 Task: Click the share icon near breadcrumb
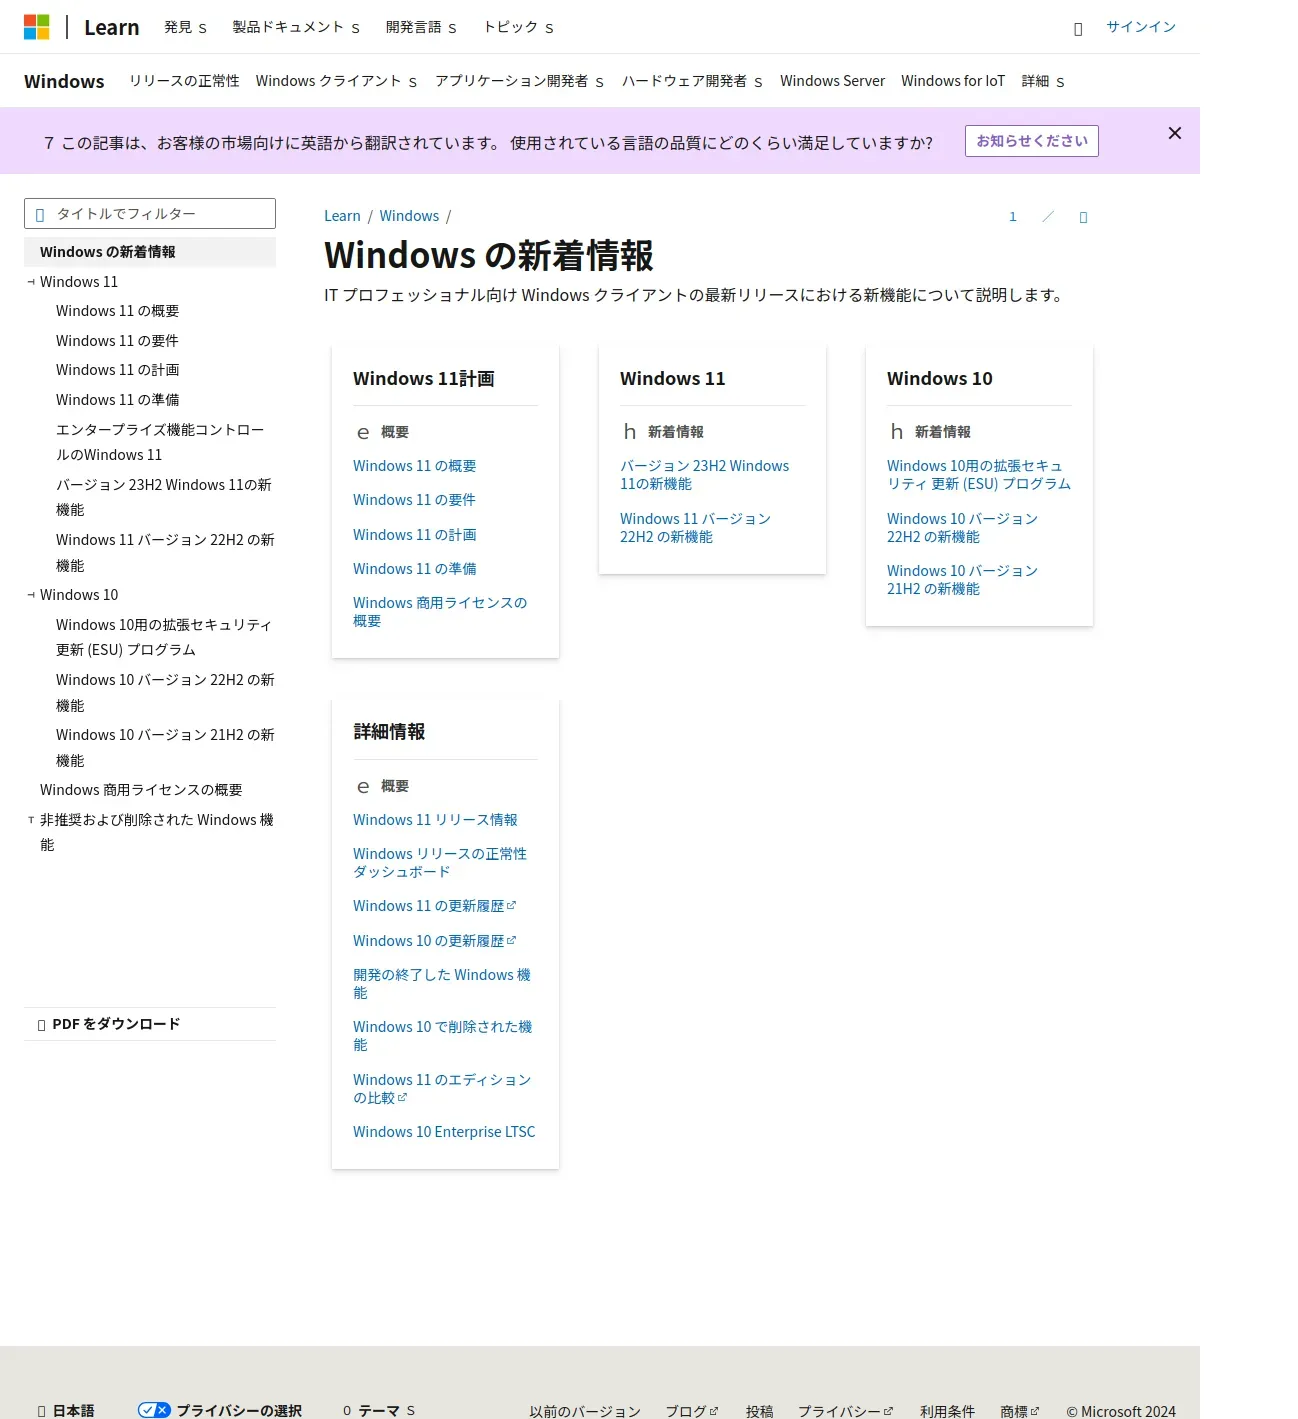1083,217
